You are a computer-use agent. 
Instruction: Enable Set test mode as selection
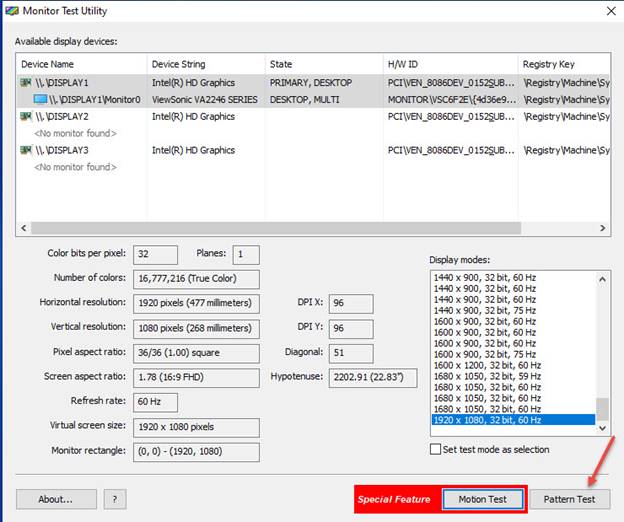(x=435, y=449)
